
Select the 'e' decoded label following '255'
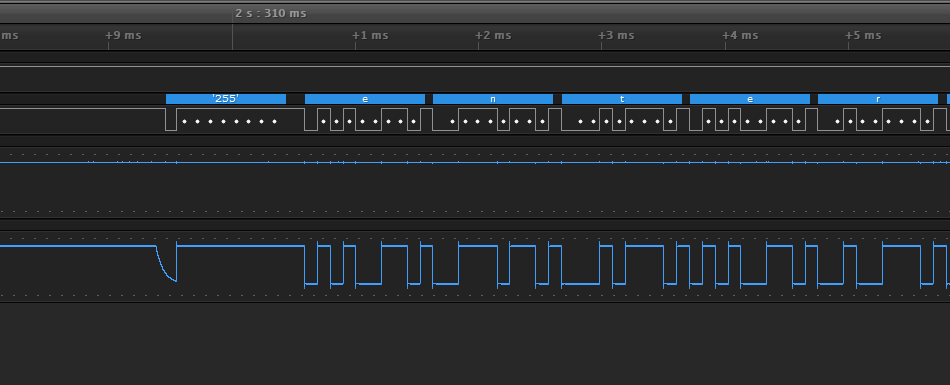pyautogui.click(x=365, y=99)
